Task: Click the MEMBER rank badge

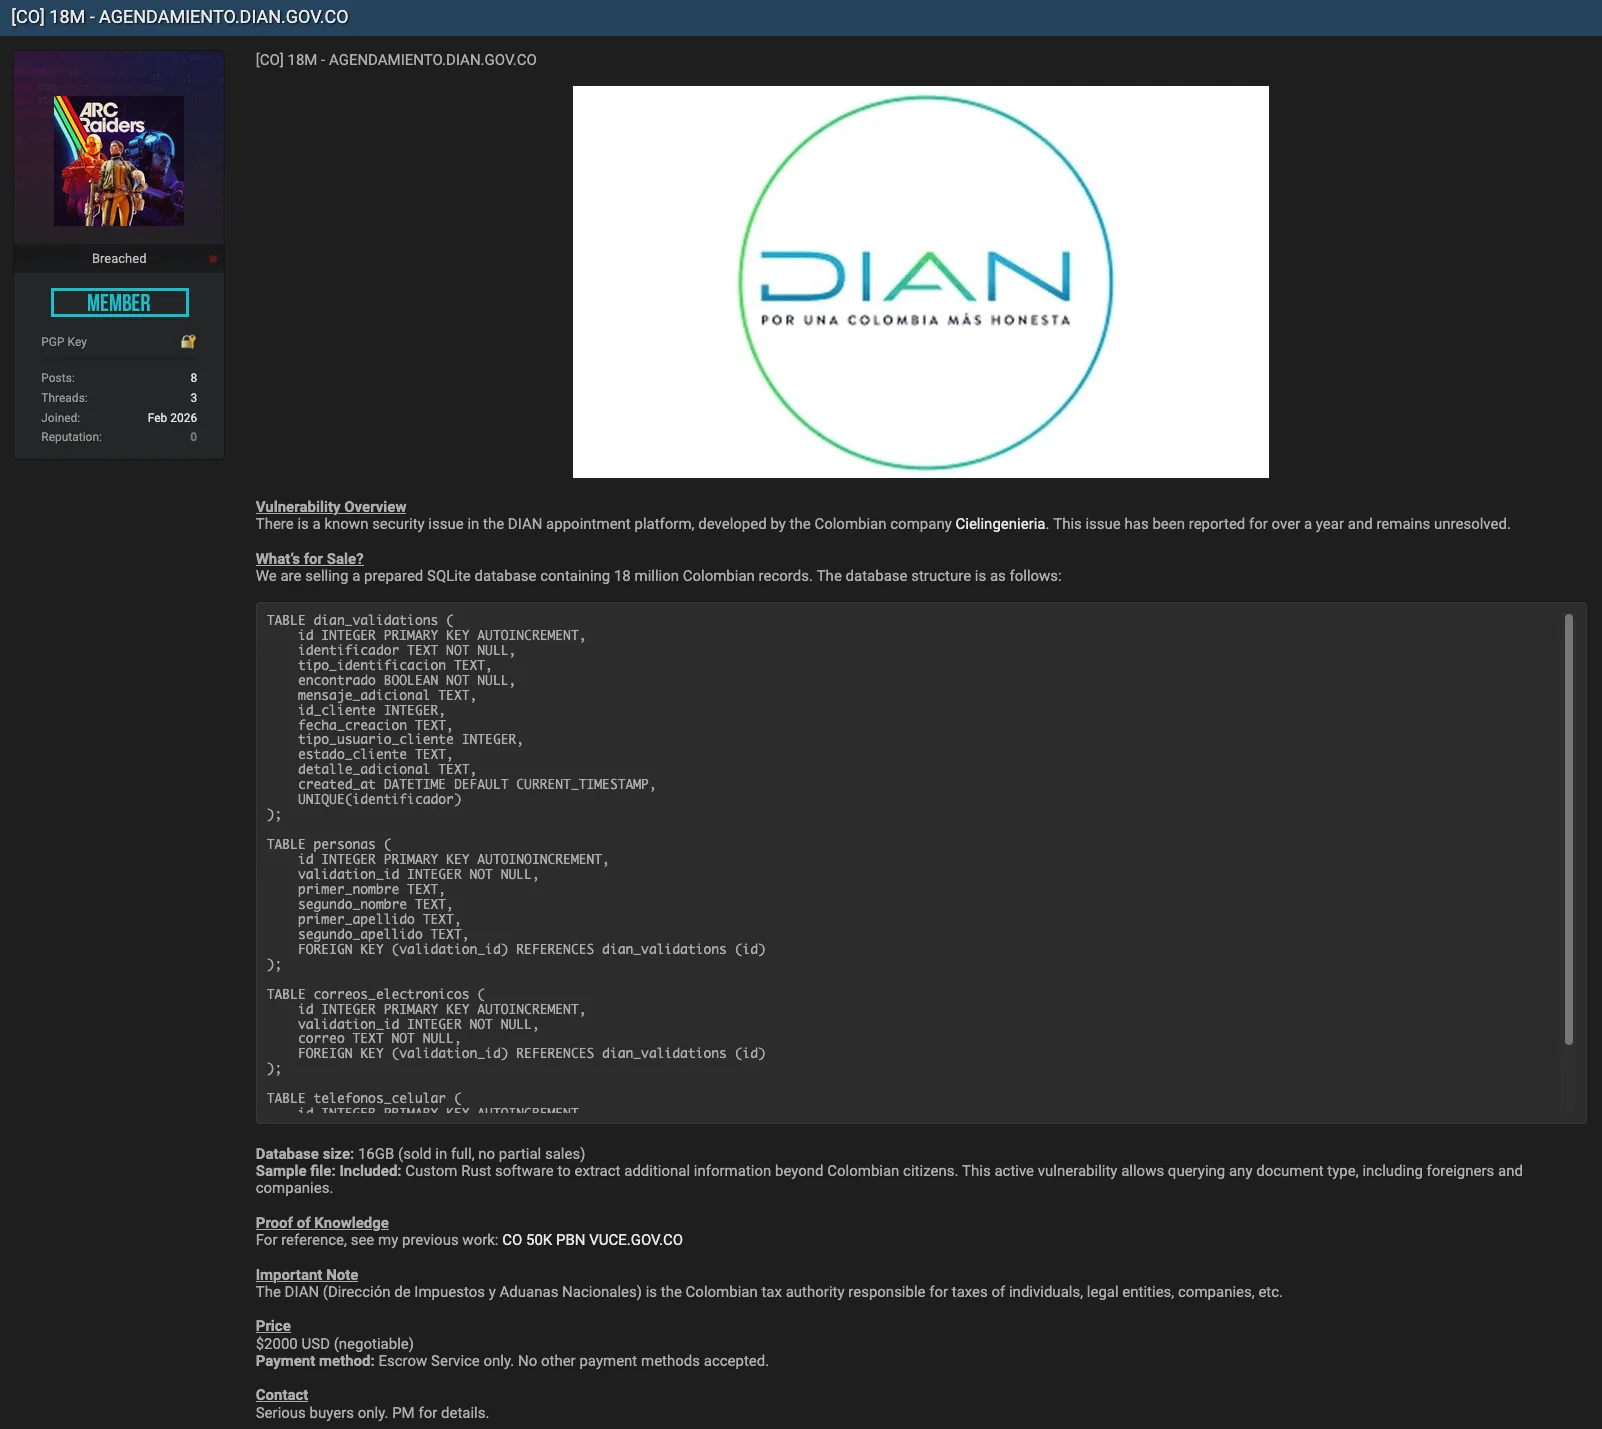Action: [119, 302]
